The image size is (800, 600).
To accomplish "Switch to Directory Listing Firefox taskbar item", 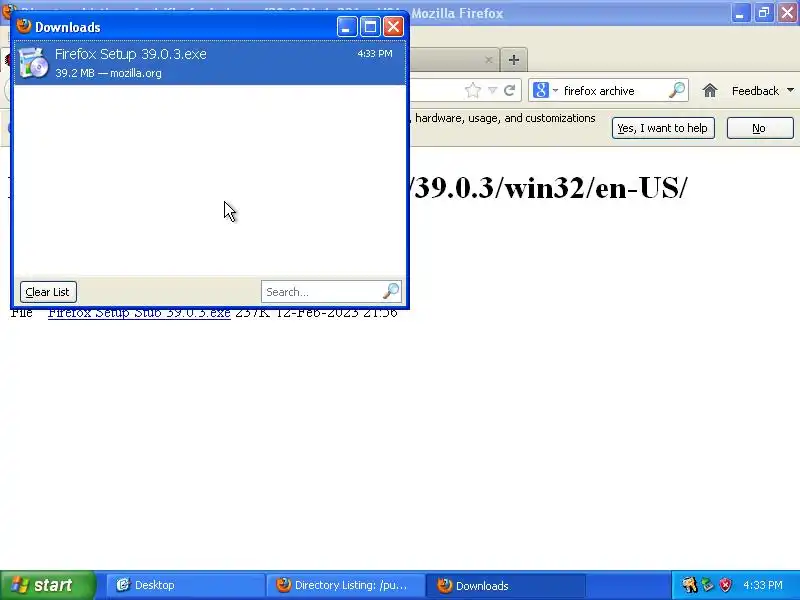I will [x=345, y=585].
